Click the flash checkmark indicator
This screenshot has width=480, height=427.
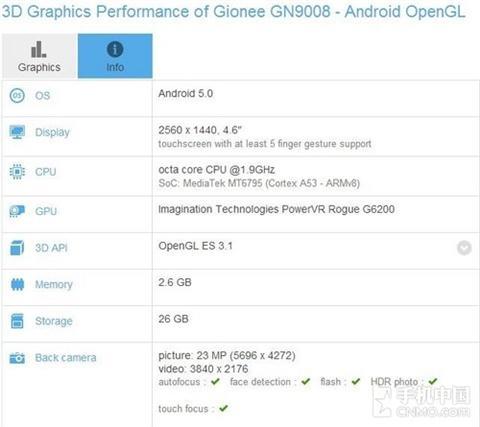pos(356,381)
